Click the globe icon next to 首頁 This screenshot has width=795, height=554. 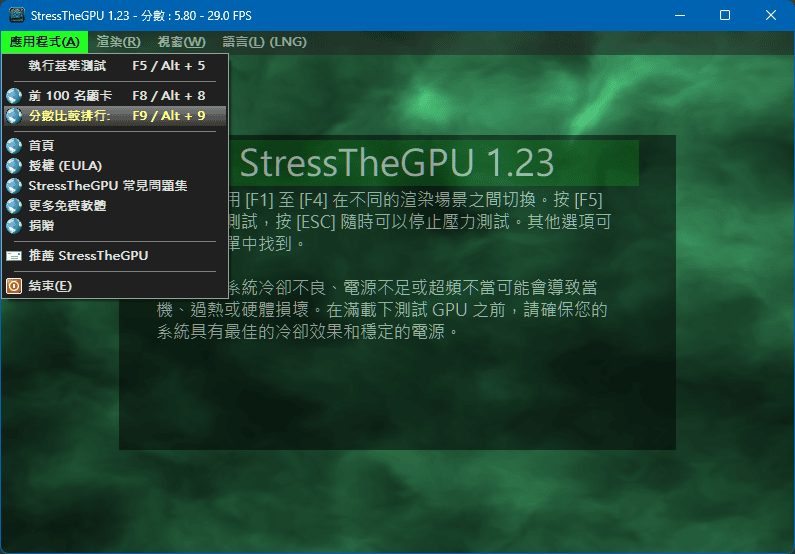[13, 146]
